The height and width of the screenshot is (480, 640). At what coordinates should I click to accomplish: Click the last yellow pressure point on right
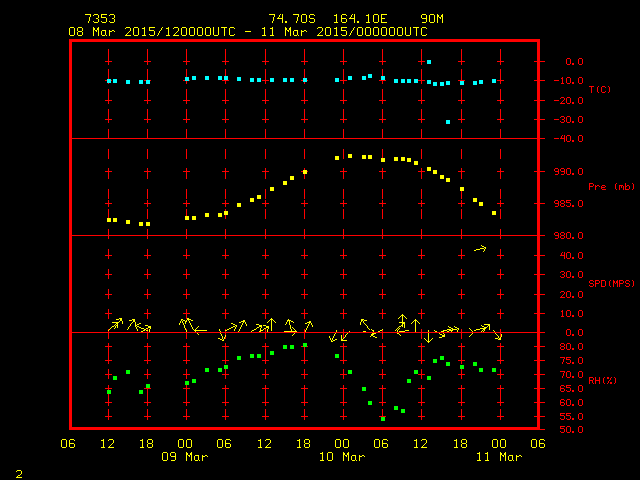tap(494, 213)
